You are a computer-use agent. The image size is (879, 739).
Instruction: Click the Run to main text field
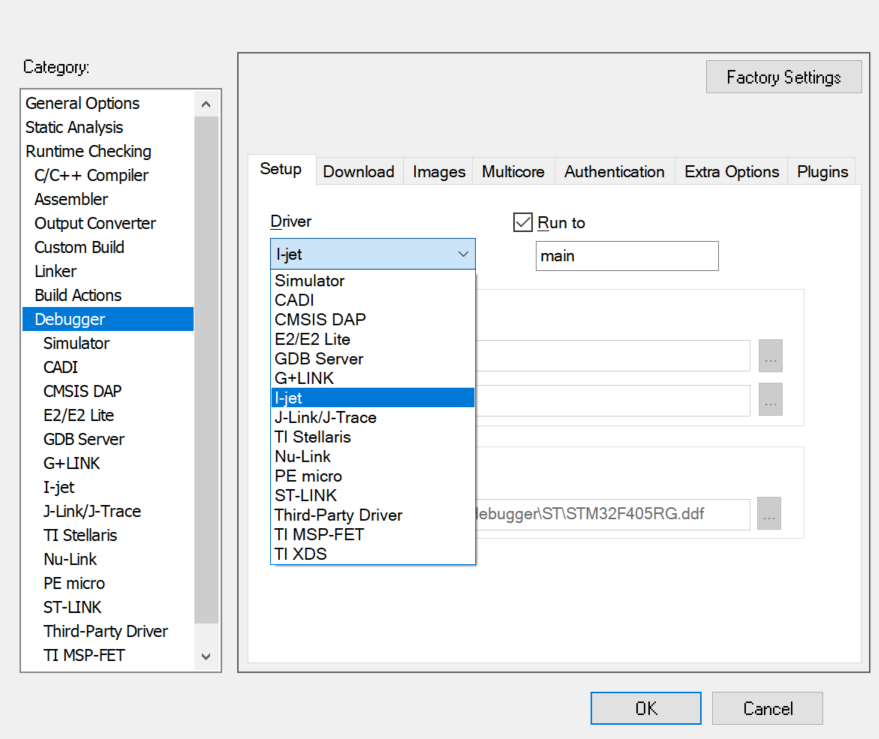pos(627,256)
